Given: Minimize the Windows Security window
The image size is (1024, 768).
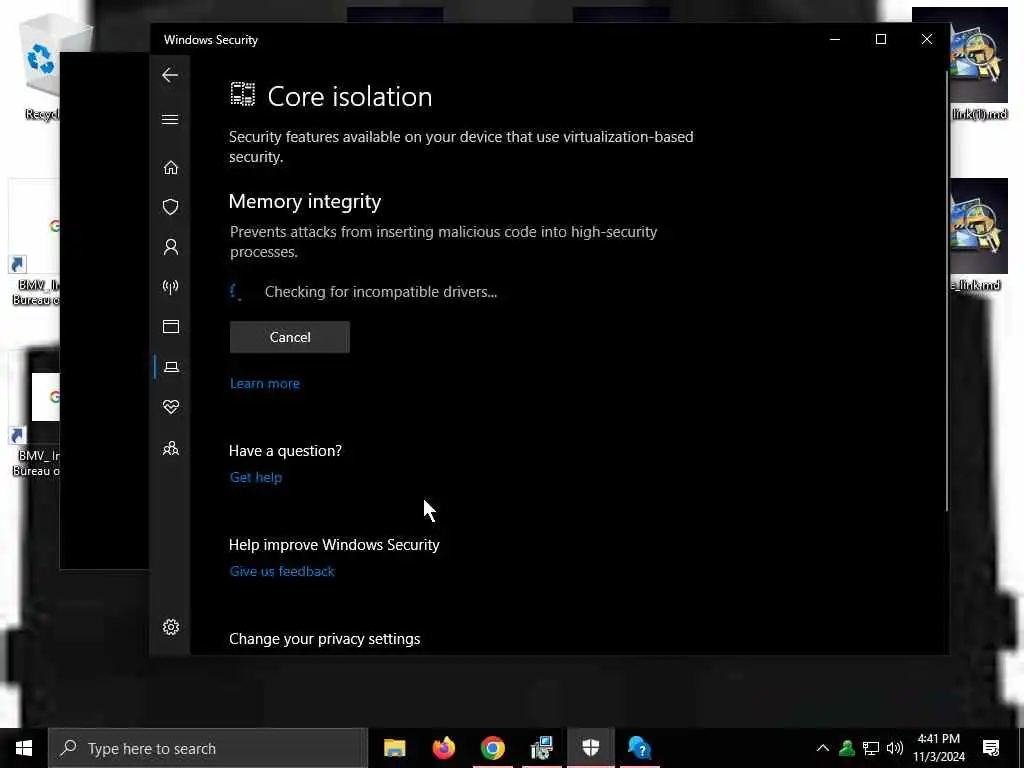Looking at the screenshot, I should point(835,39).
